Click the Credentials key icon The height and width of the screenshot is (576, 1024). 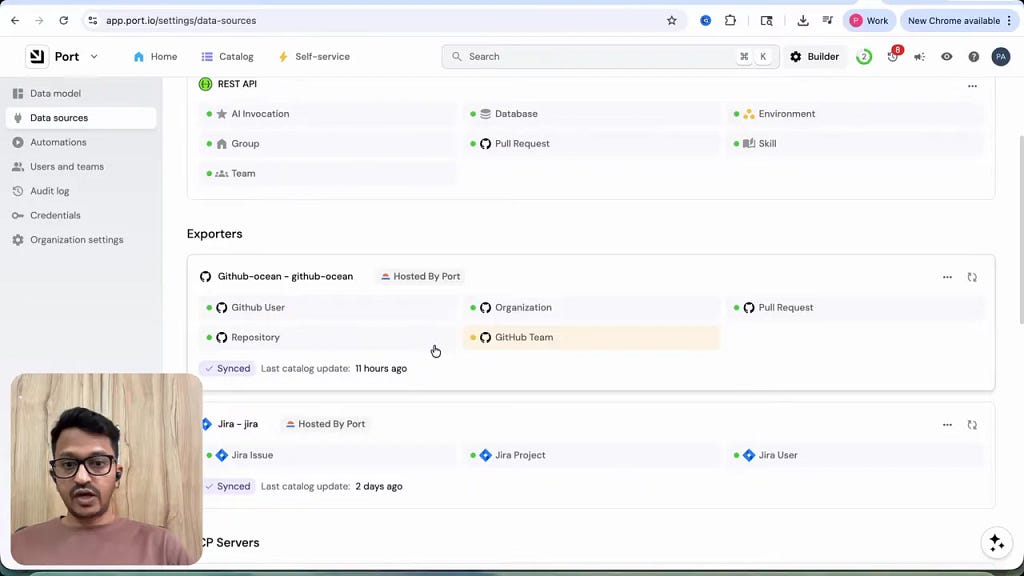coord(18,216)
